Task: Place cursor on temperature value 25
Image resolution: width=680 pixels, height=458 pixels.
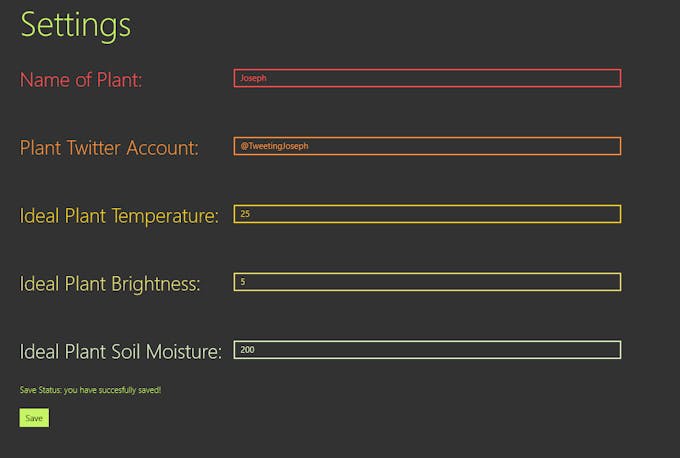Action: click(245, 214)
